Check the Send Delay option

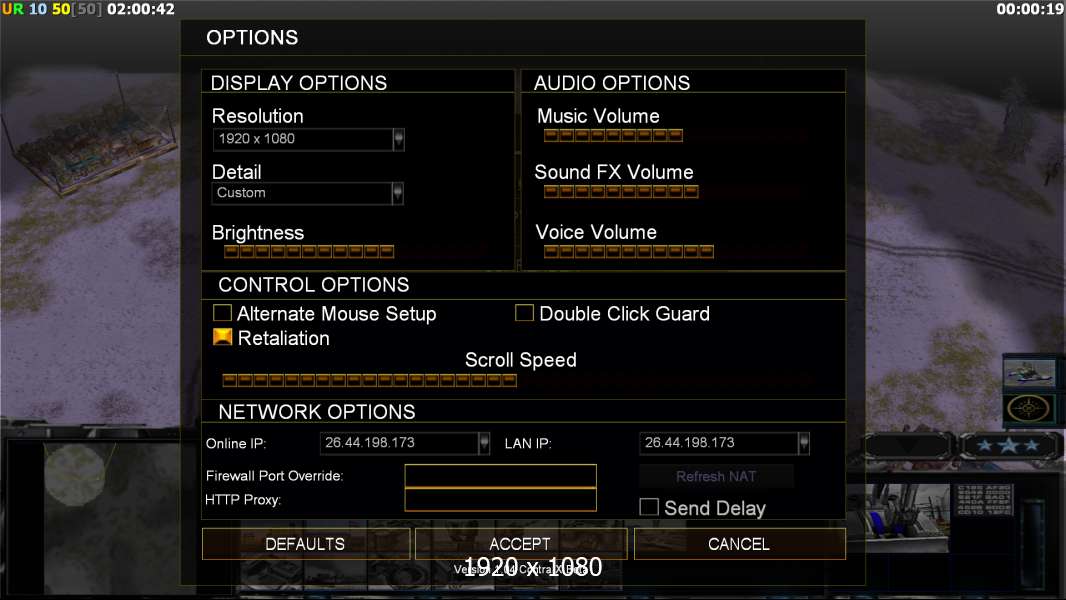coord(649,507)
